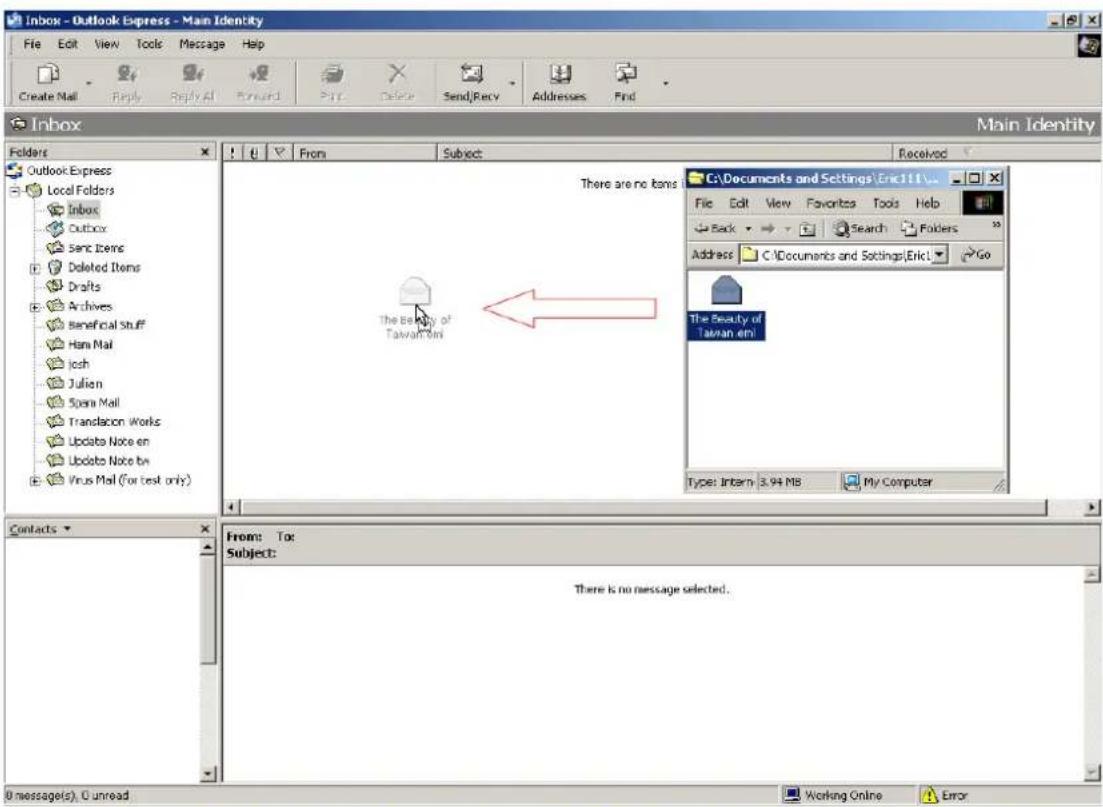Click the Working Online status indicator
Image resolution: width=1103 pixels, height=807 pixels.
click(834, 795)
